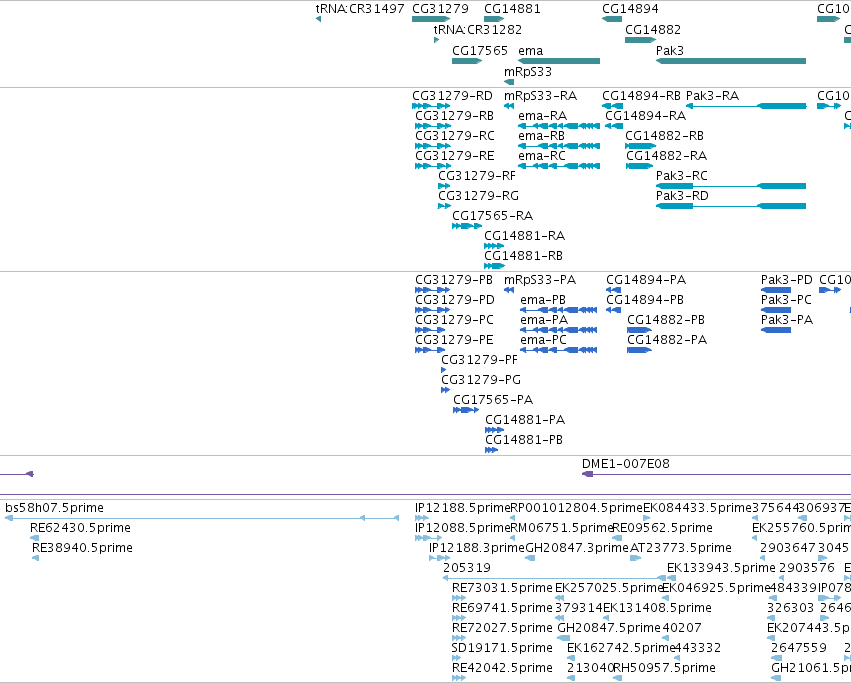Select protein CG31279-PC
The image size is (851, 683).
click(454, 320)
